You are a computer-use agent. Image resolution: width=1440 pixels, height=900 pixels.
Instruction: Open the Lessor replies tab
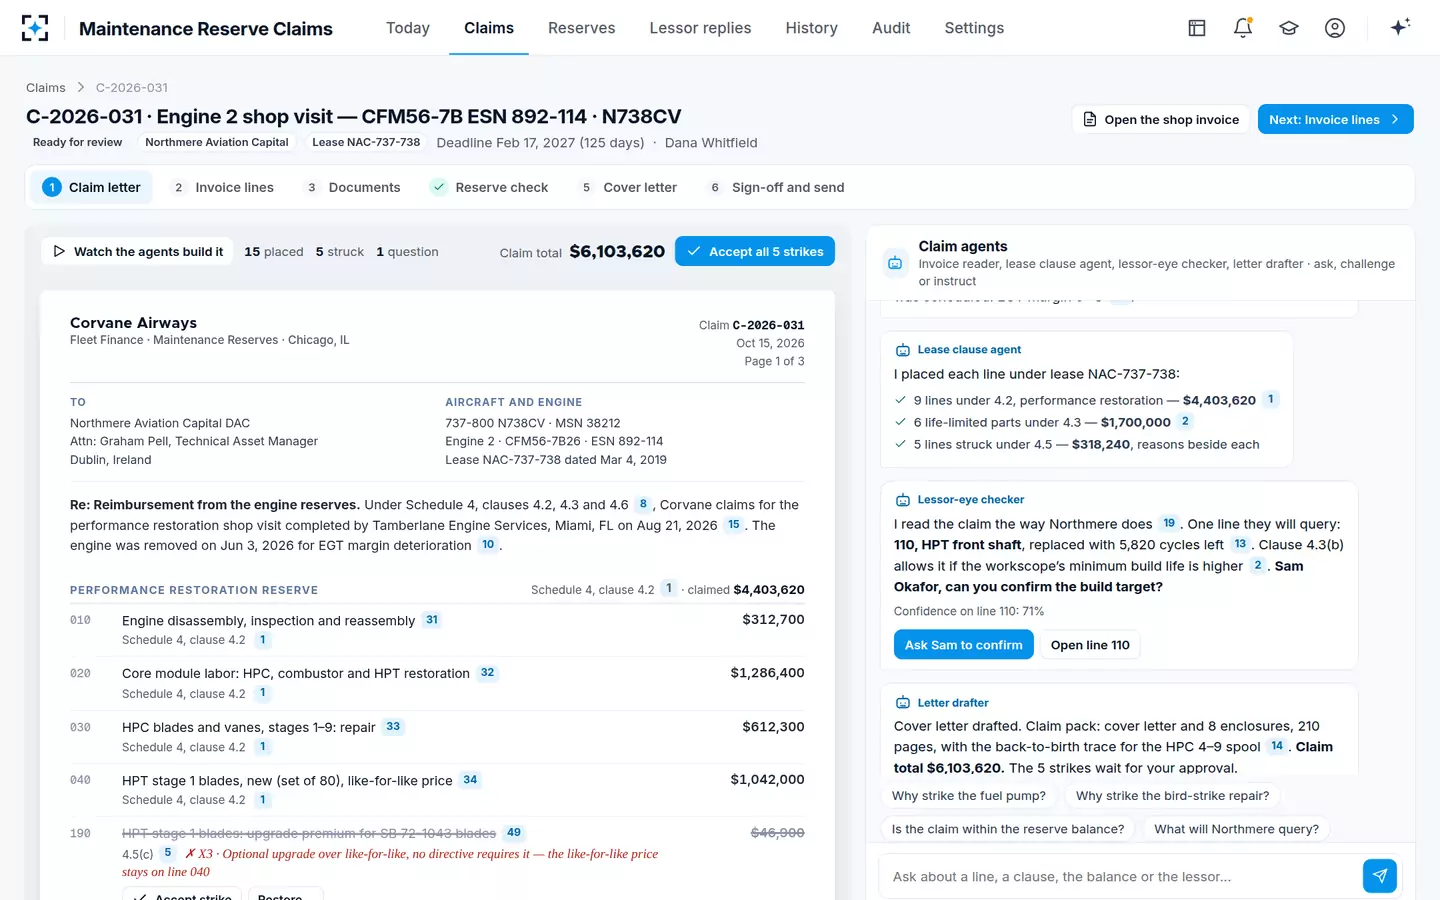(x=700, y=28)
